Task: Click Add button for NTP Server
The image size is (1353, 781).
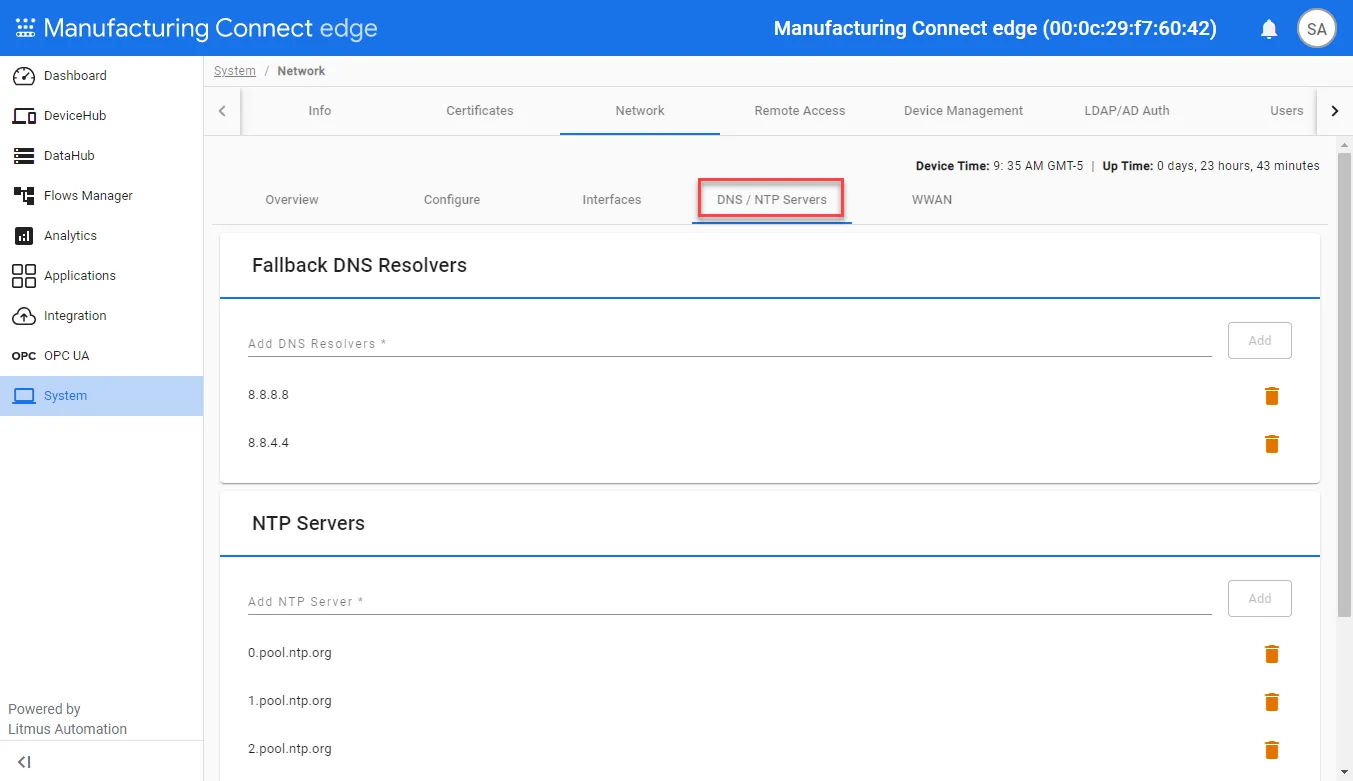Action: pos(1260,598)
